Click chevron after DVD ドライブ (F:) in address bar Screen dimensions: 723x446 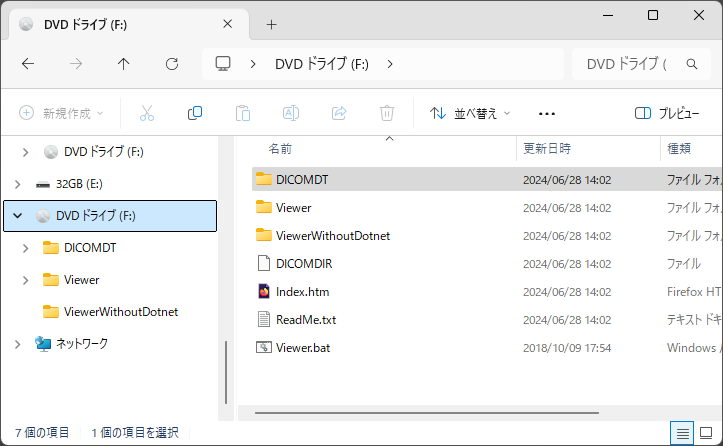pyautogui.click(x=390, y=64)
